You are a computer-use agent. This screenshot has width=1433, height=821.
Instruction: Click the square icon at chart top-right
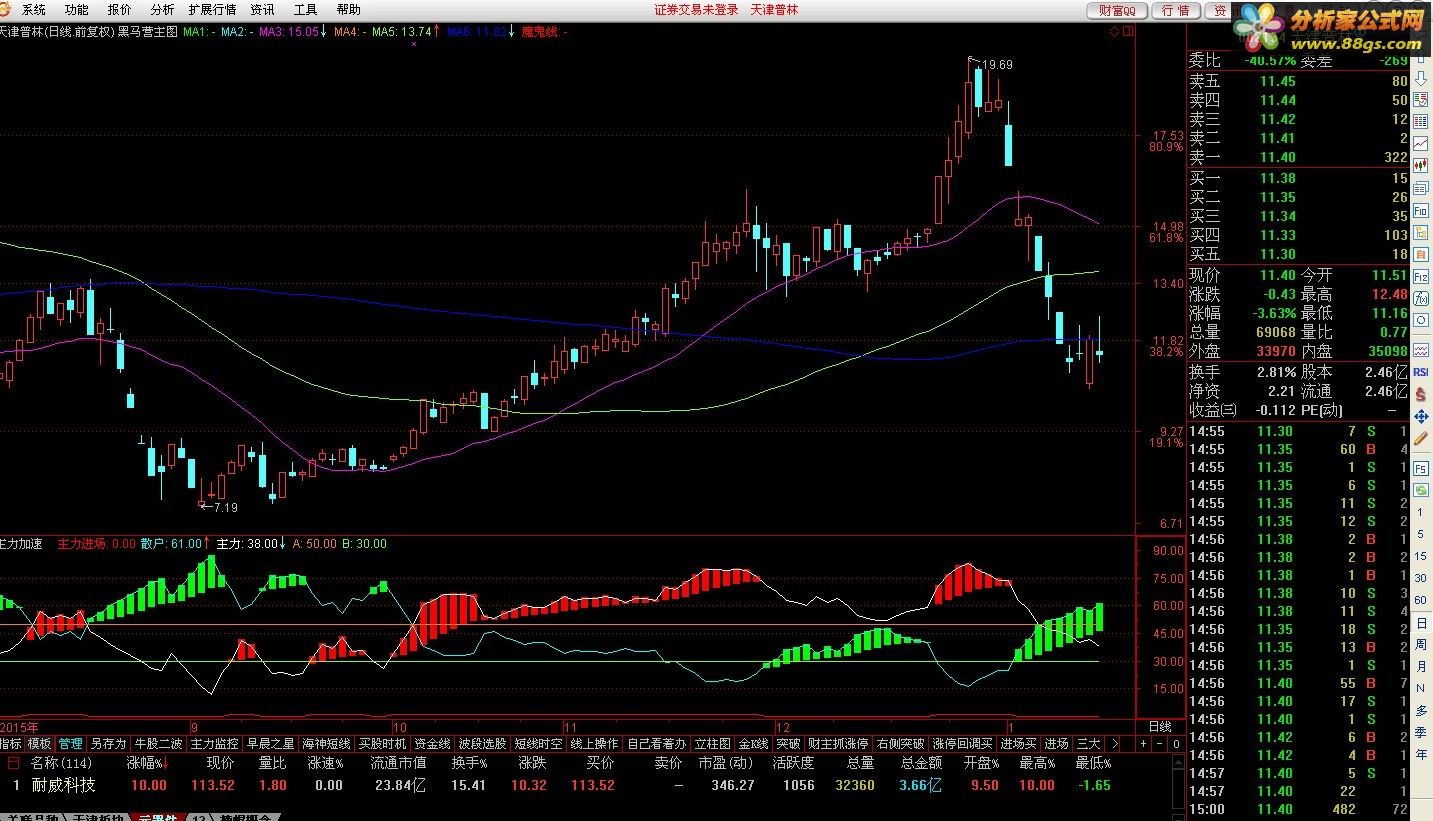1128,31
